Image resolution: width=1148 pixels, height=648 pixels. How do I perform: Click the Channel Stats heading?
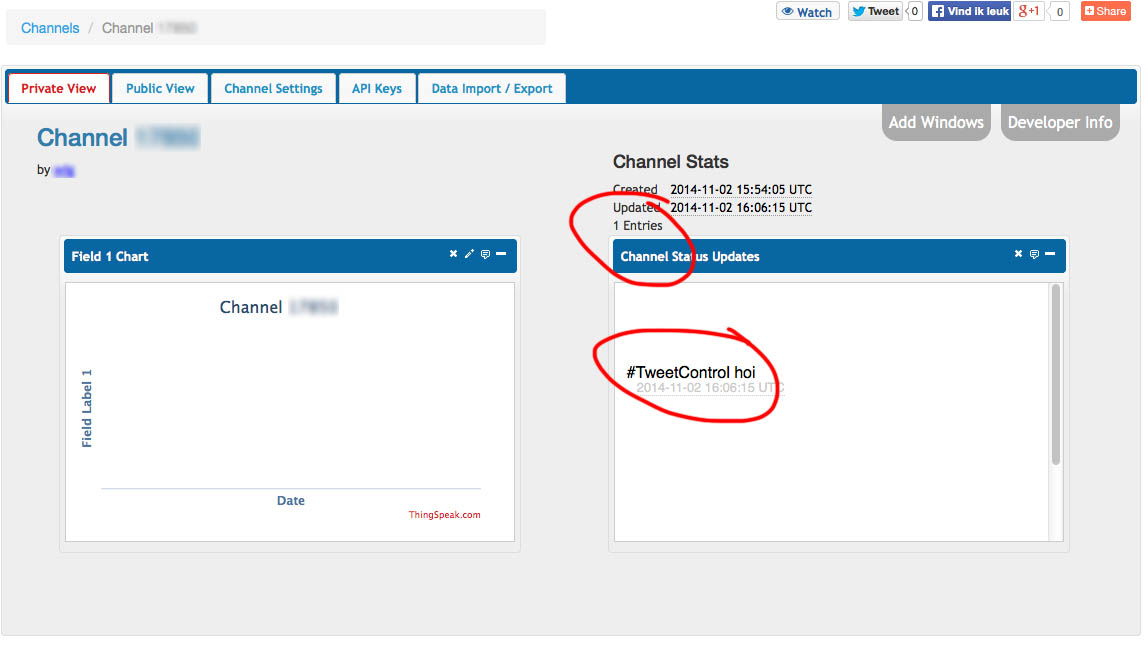pyautogui.click(x=671, y=162)
